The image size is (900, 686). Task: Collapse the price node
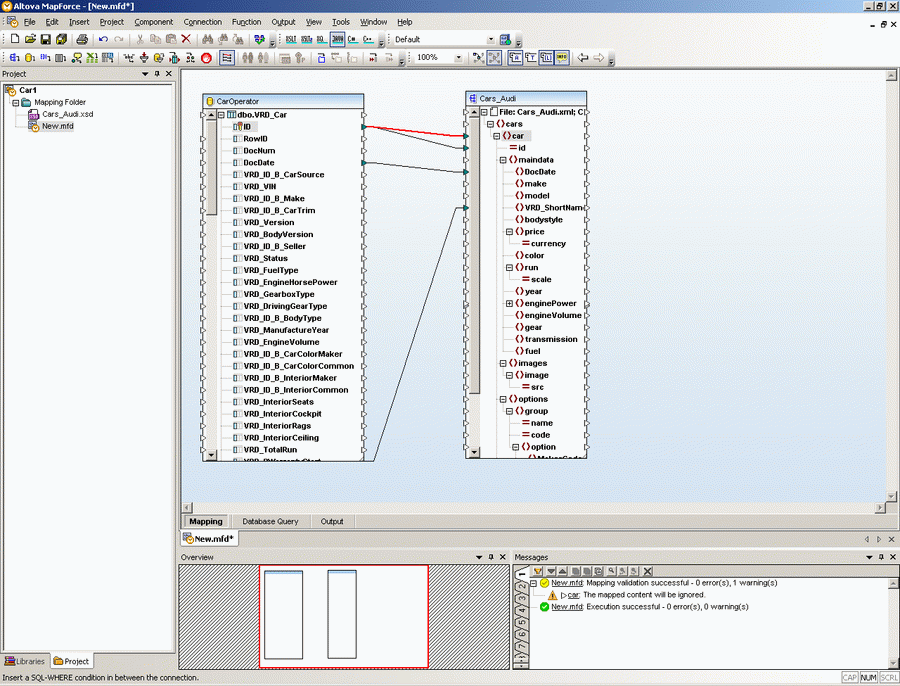pos(509,232)
